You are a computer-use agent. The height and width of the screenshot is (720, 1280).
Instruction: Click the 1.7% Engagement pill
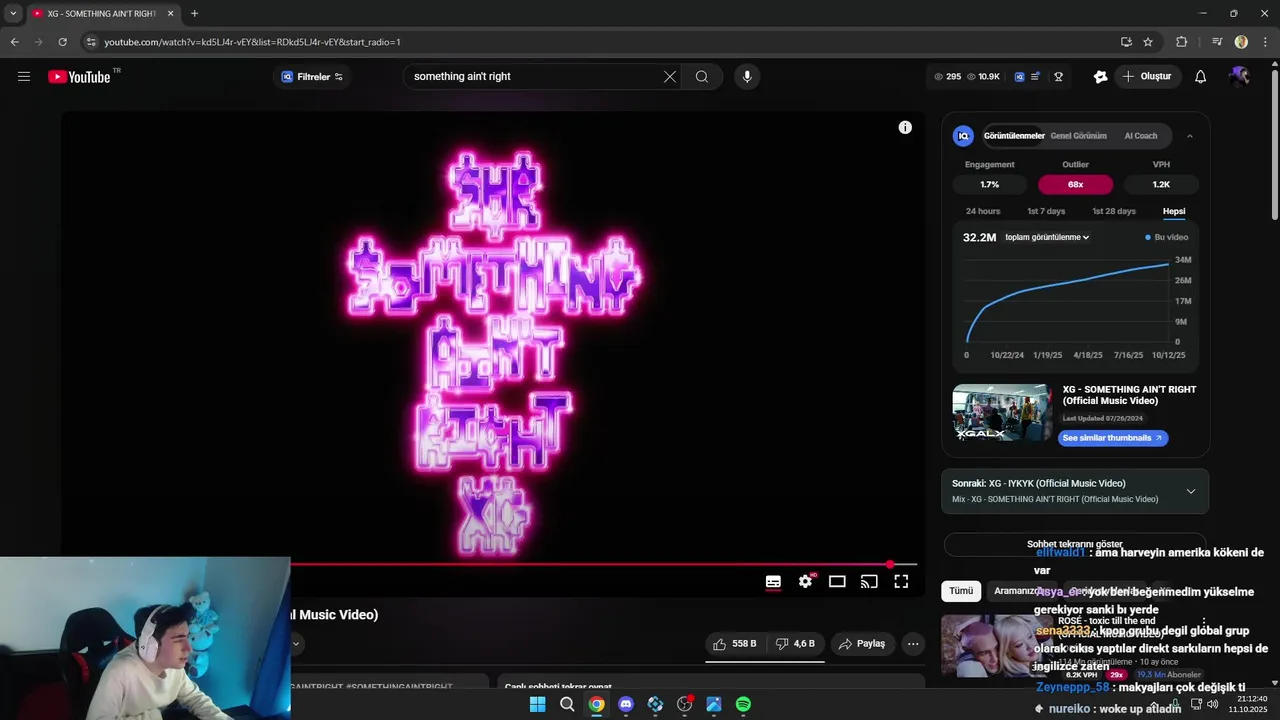(x=989, y=184)
